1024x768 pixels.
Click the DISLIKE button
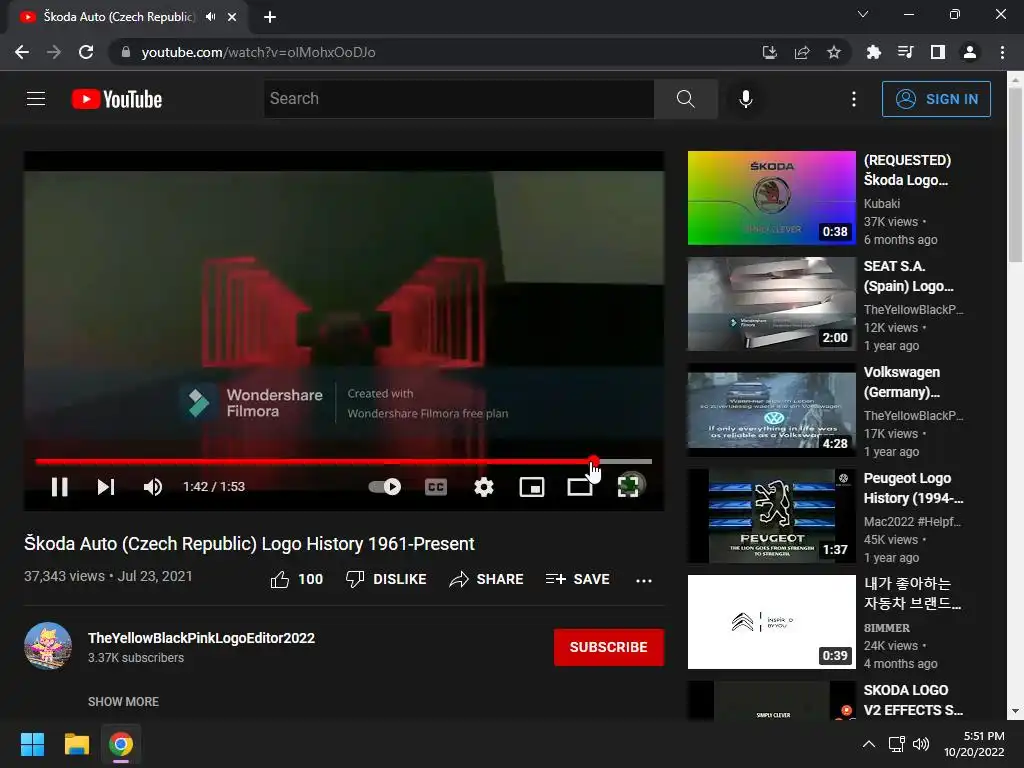pyautogui.click(x=386, y=579)
